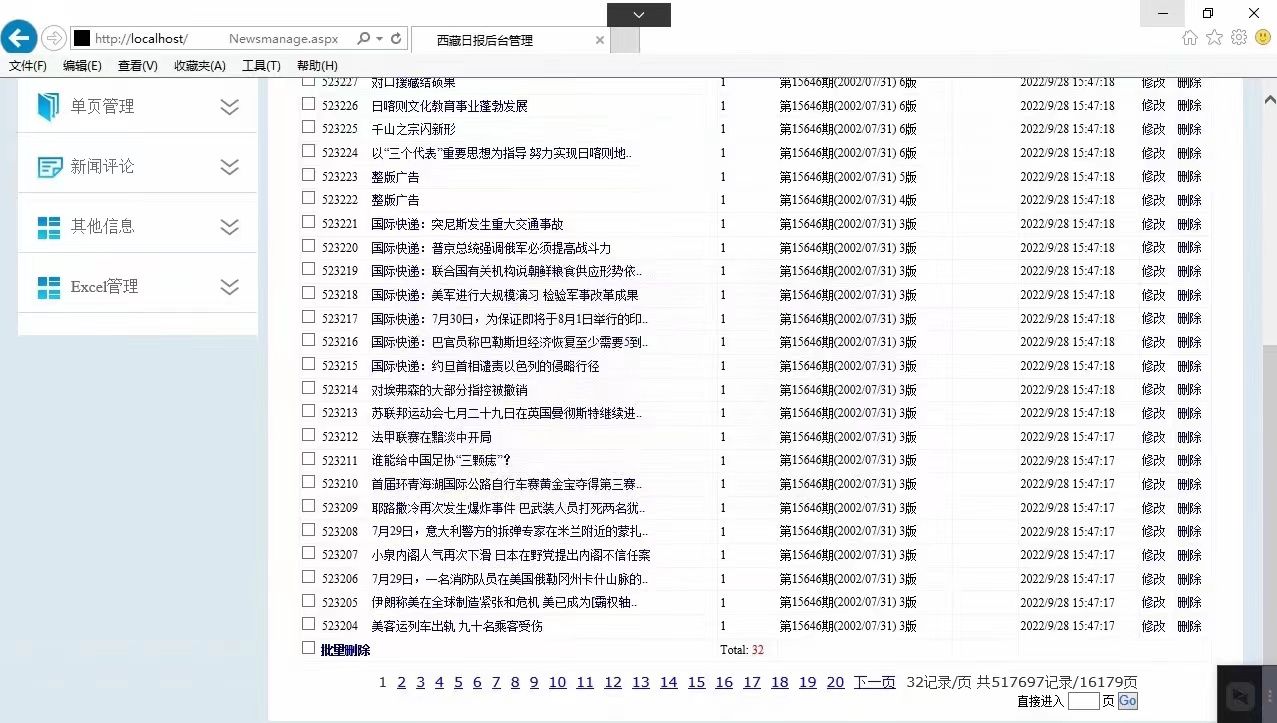Expand the 其他信息 section chevron
Viewport: 1277px width, 723px height.
click(x=230, y=227)
